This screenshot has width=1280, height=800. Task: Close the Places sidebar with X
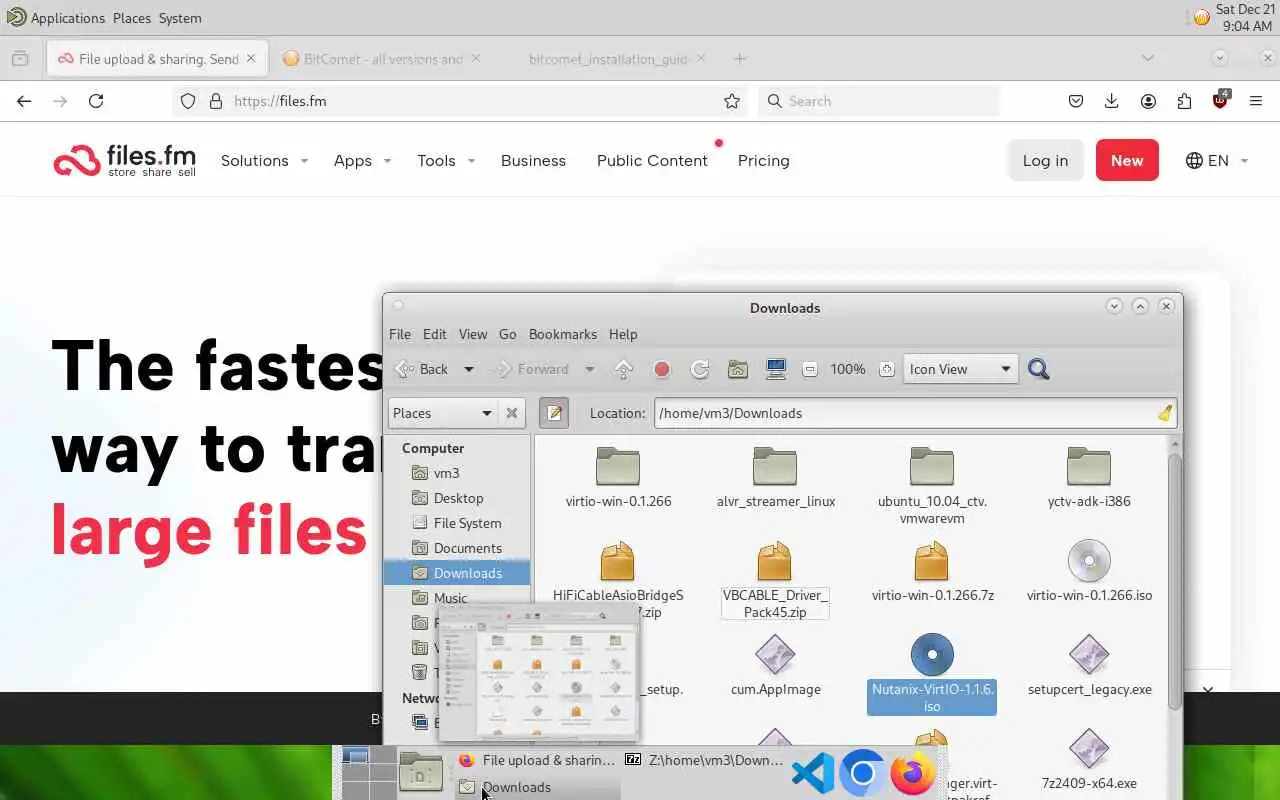click(x=512, y=413)
